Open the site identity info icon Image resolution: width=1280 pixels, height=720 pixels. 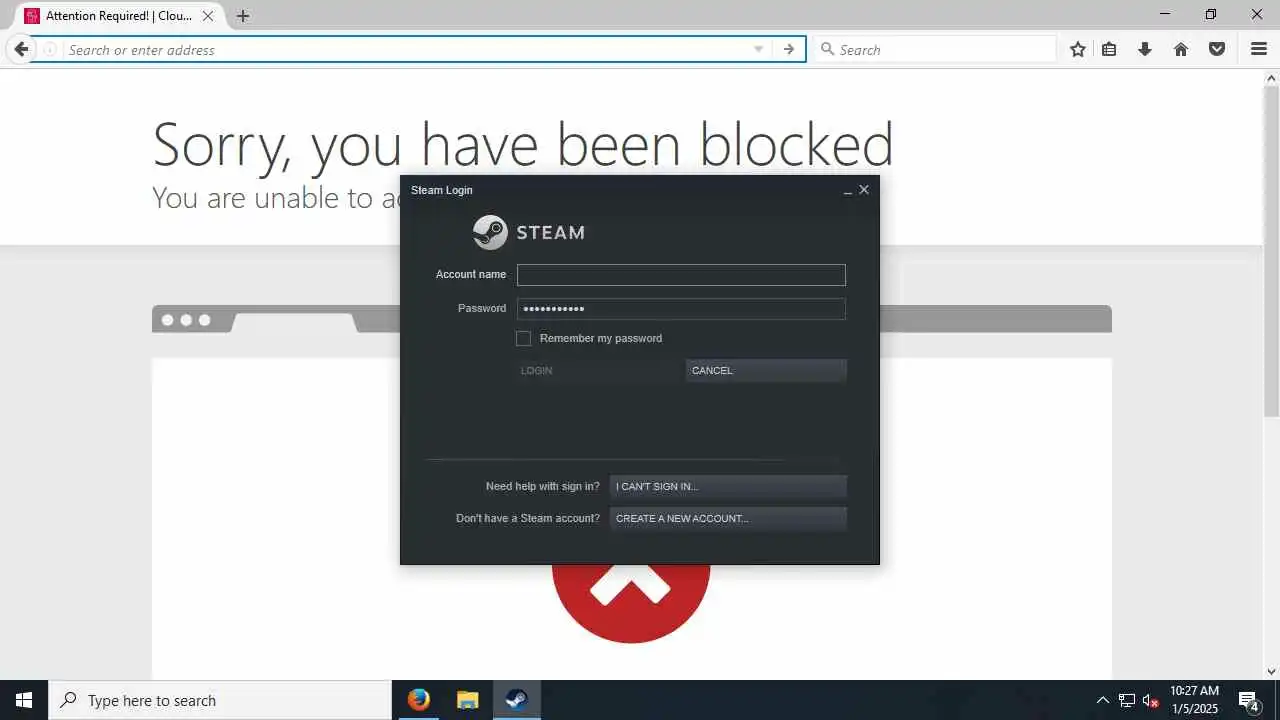point(49,49)
